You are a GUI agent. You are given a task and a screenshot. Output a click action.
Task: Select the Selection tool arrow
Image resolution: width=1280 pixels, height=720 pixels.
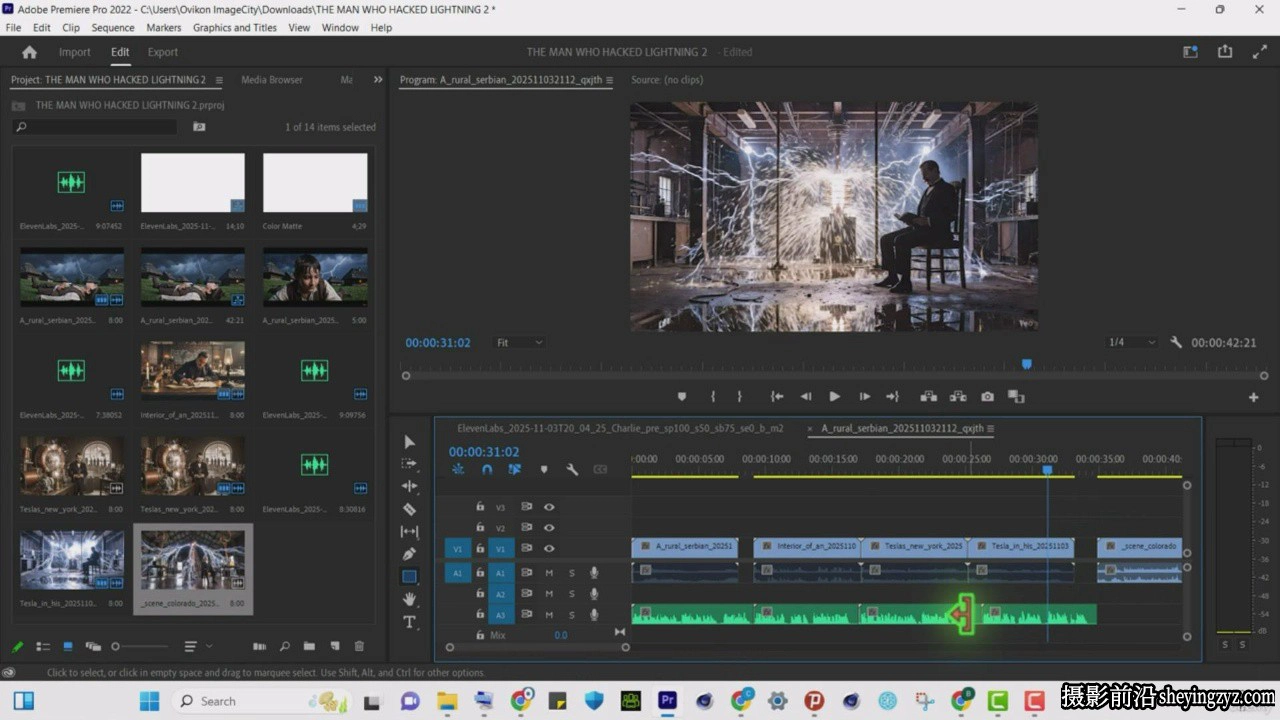409,442
